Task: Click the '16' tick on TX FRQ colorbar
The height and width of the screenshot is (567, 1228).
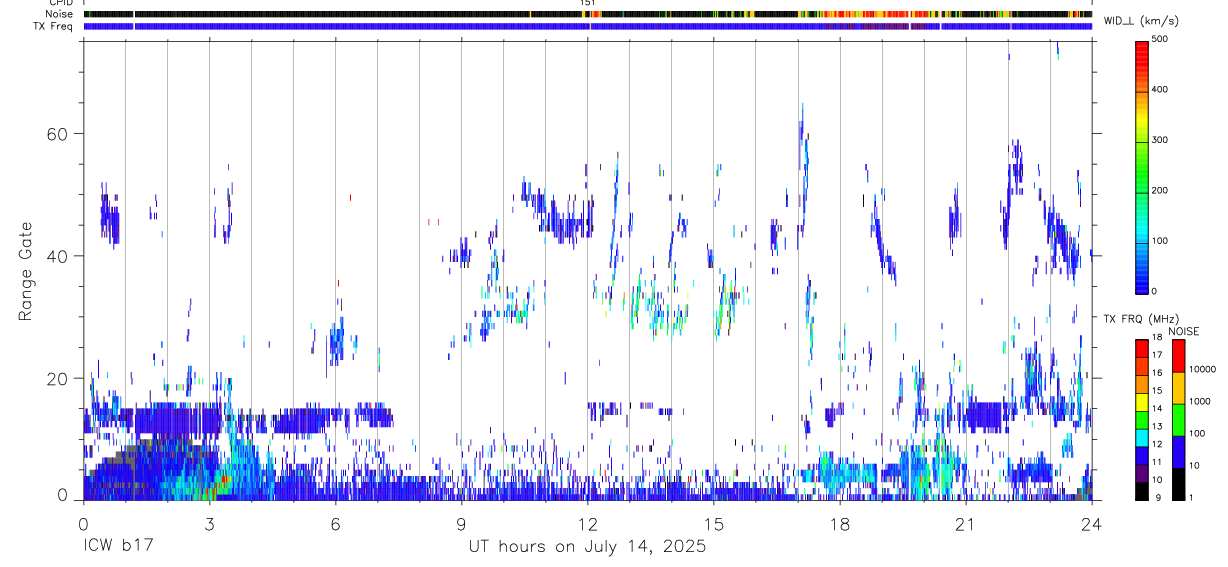Action: click(x=1156, y=373)
